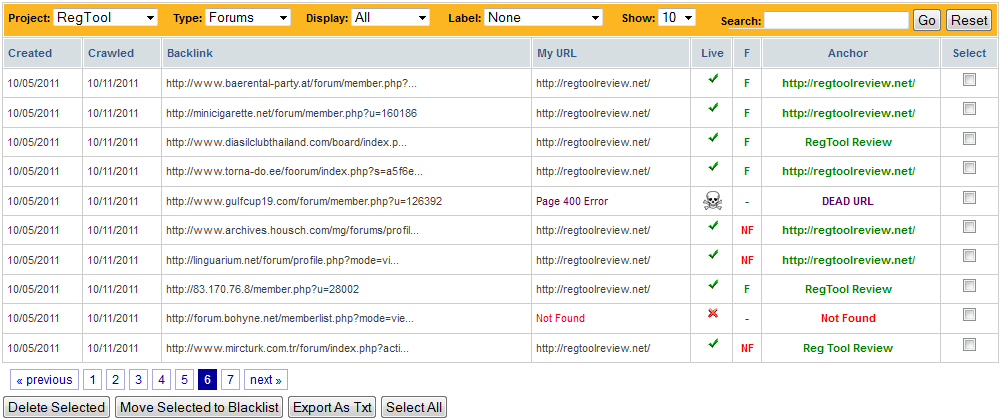
Task: Tick the checkbox for baerental-party.at backlink
Action: [969, 80]
